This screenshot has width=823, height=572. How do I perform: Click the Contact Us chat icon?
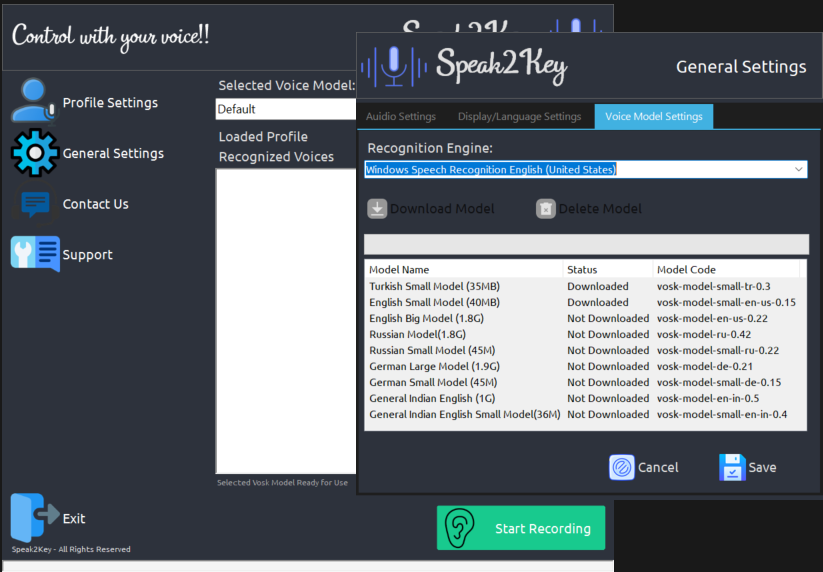(x=35, y=204)
